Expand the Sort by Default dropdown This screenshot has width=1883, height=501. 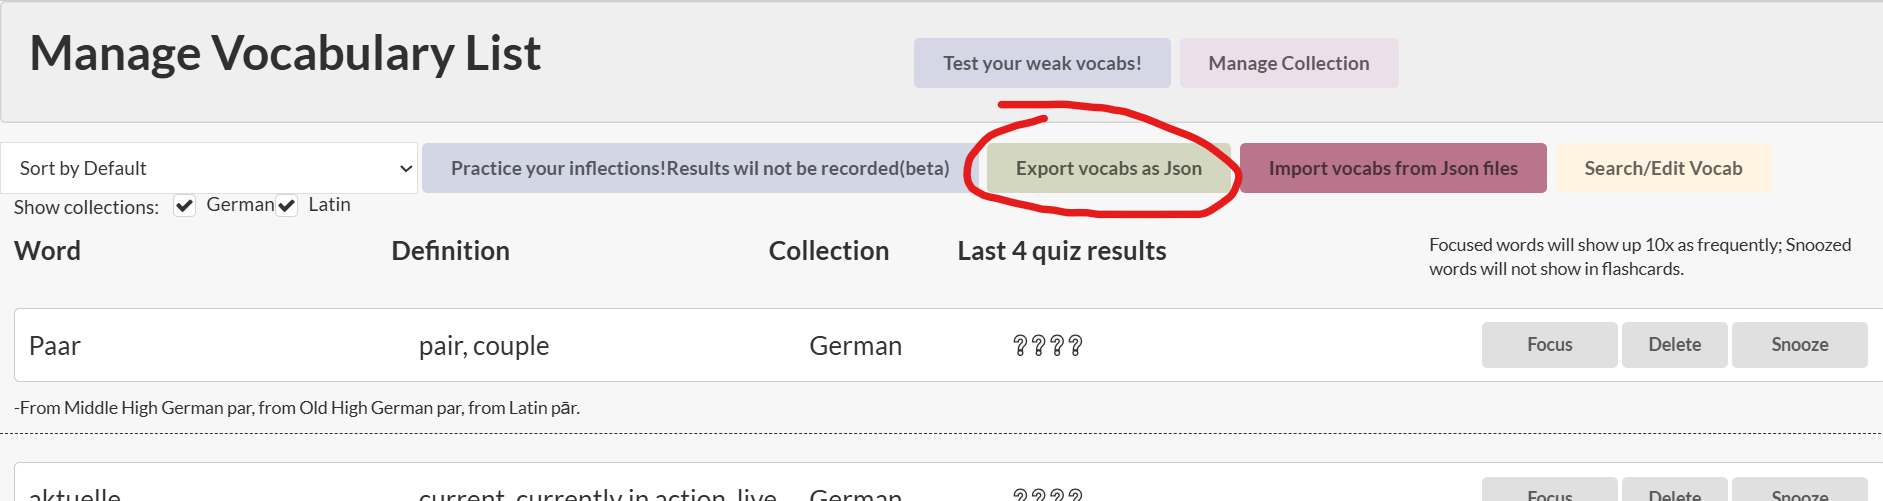click(x=209, y=168)
